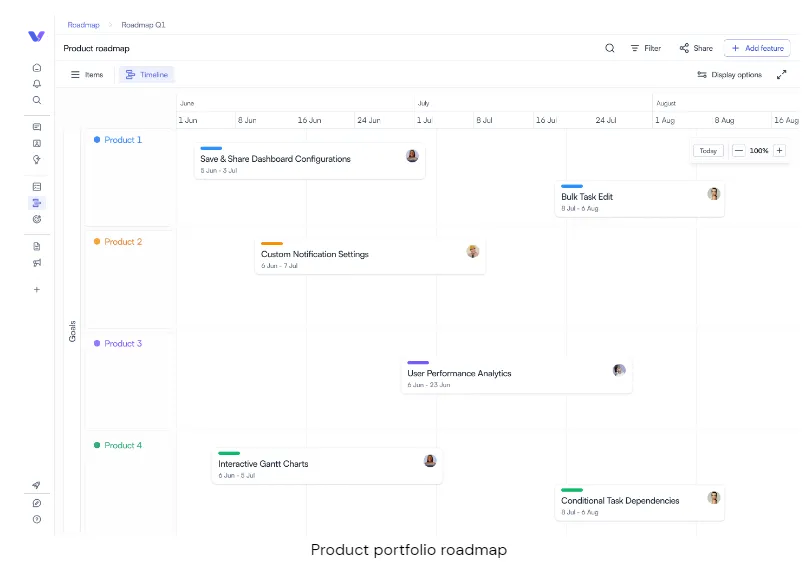Image resolution: width=811 pixels, height=572 pixels.
Task: Open the contacts portrait icon in sidebar
Action: coord(37,143)
